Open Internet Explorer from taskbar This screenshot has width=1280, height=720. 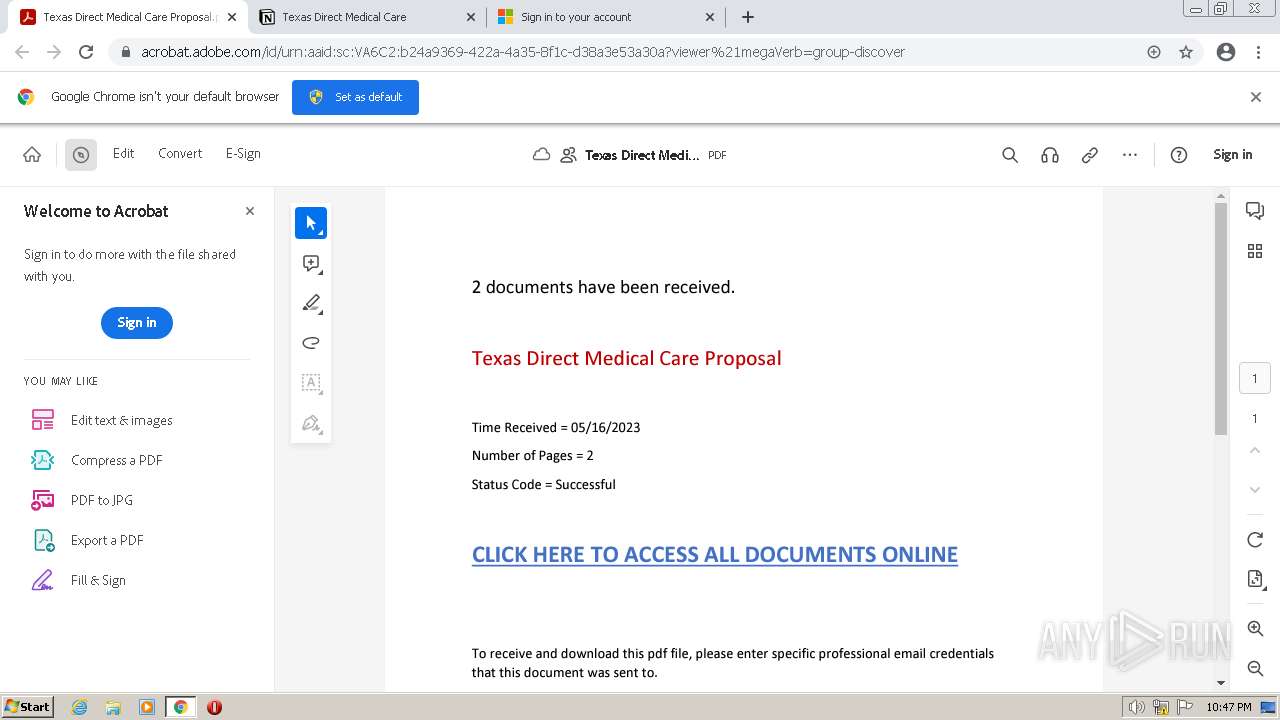(80, 707)
